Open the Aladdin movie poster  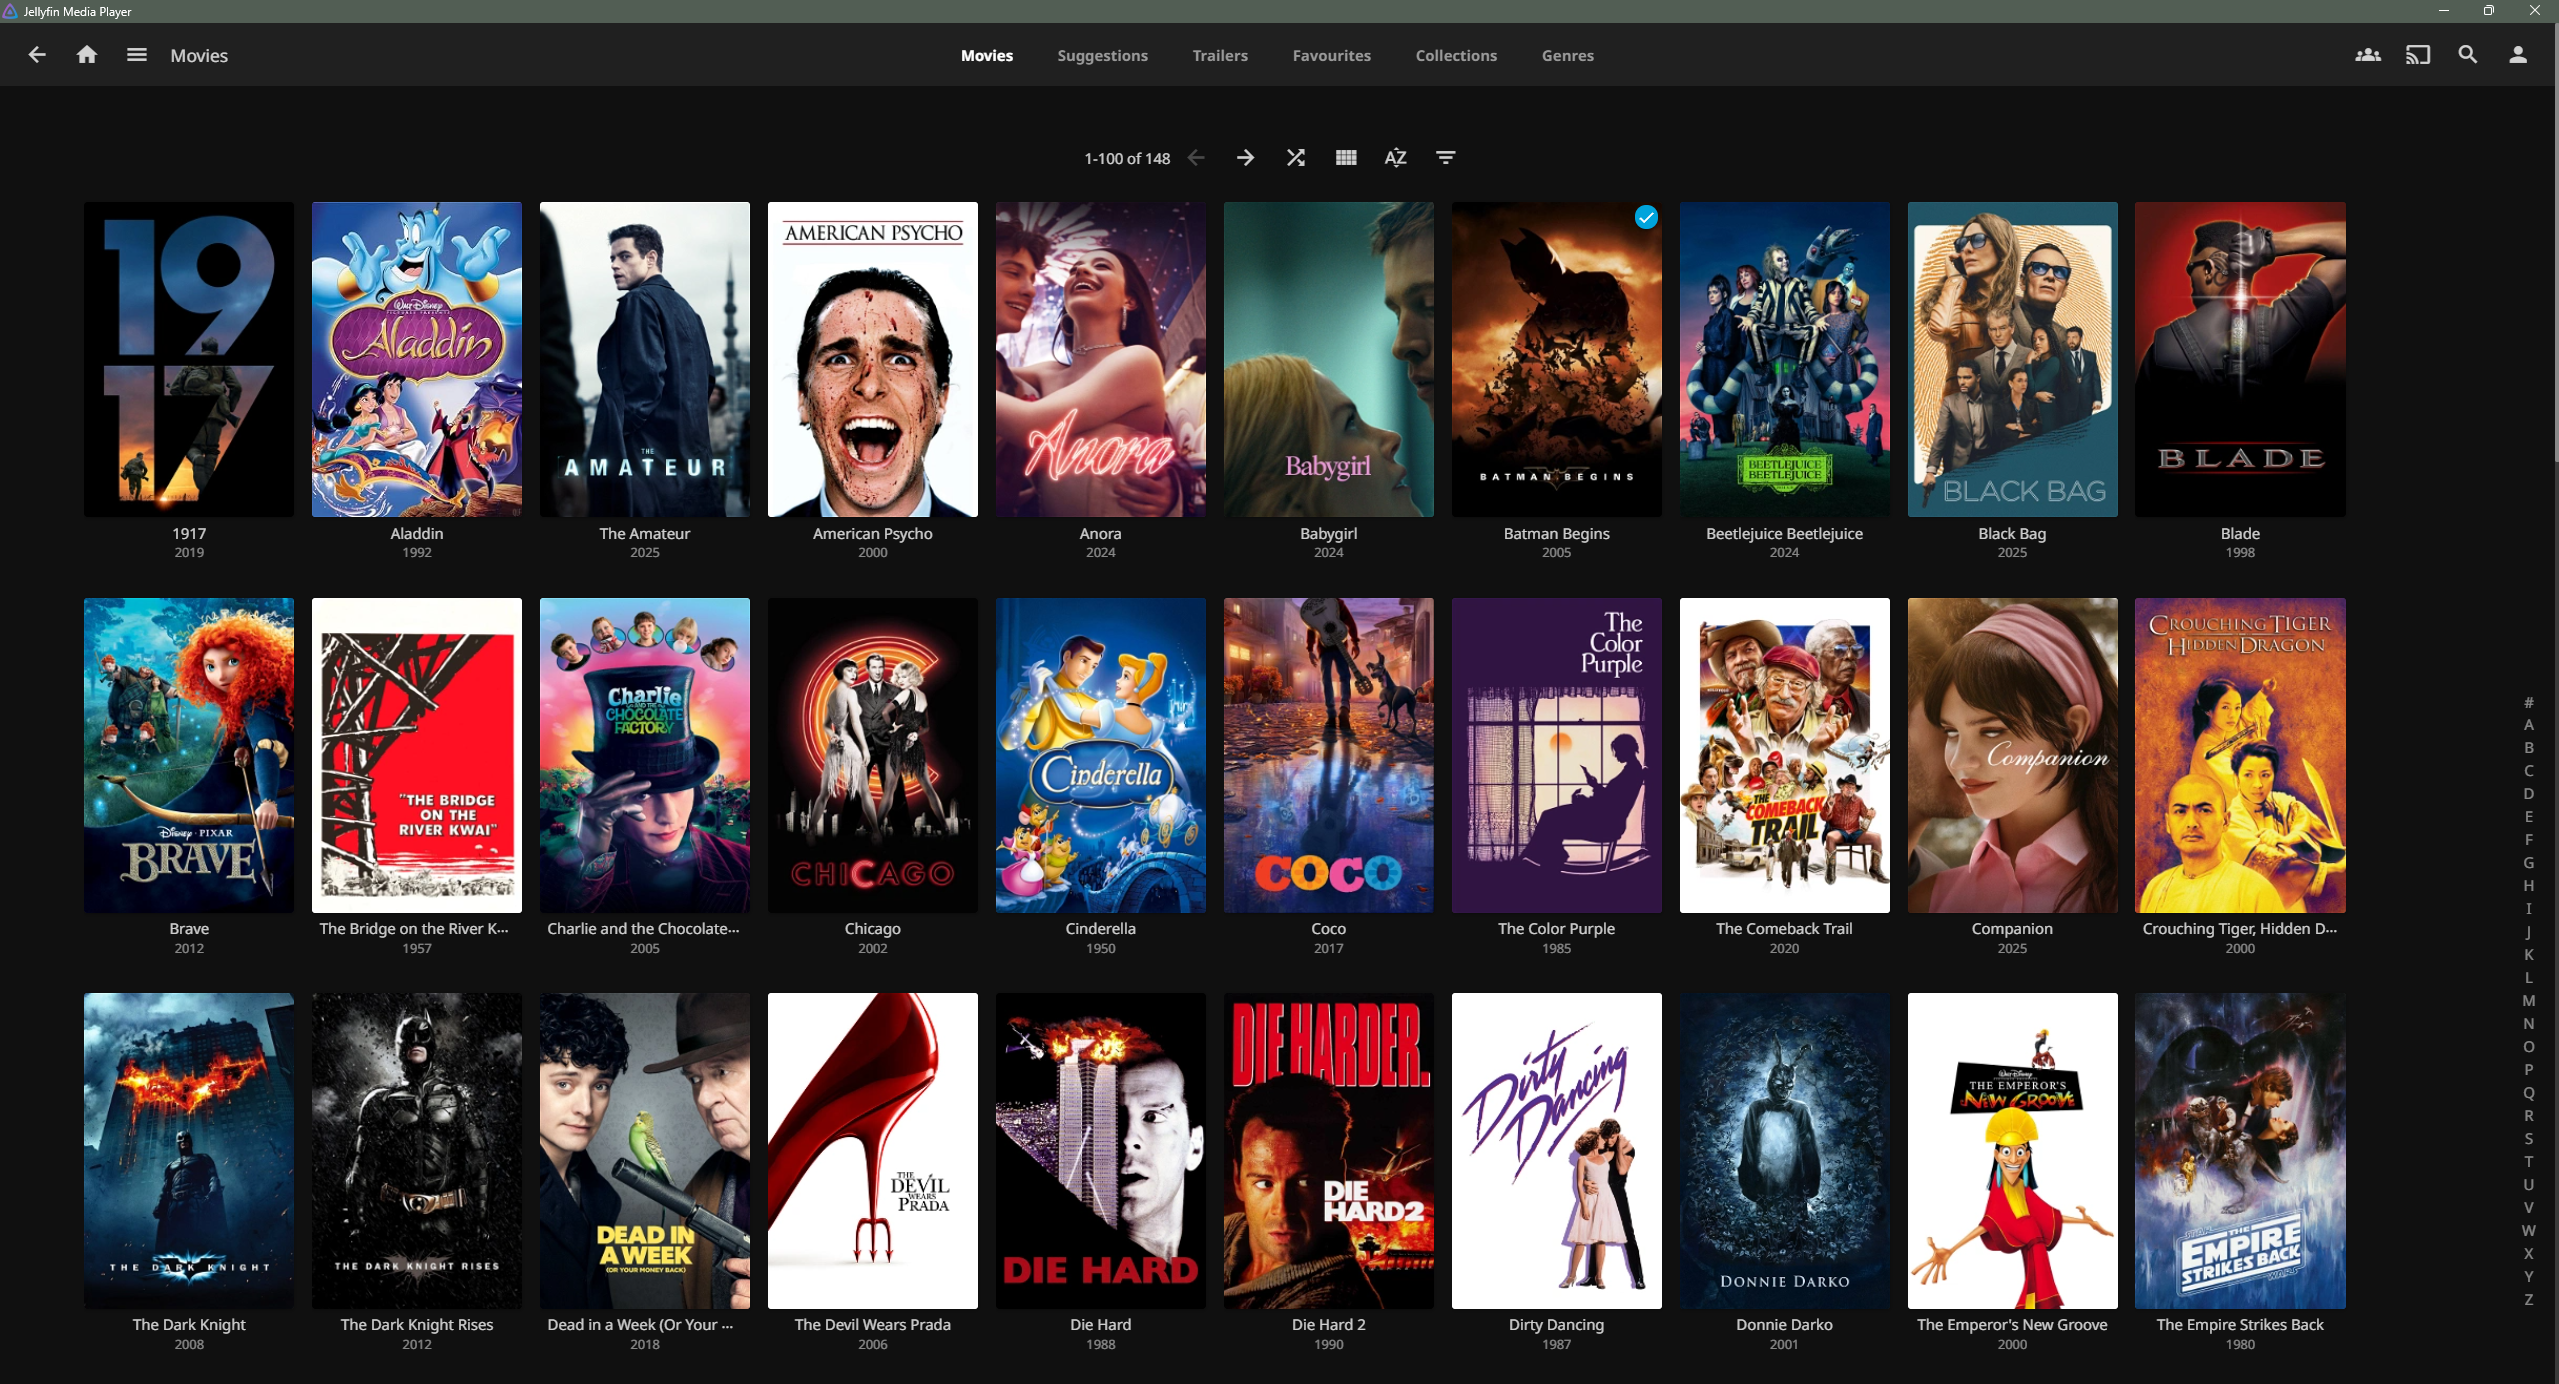[x=417, y=359]
